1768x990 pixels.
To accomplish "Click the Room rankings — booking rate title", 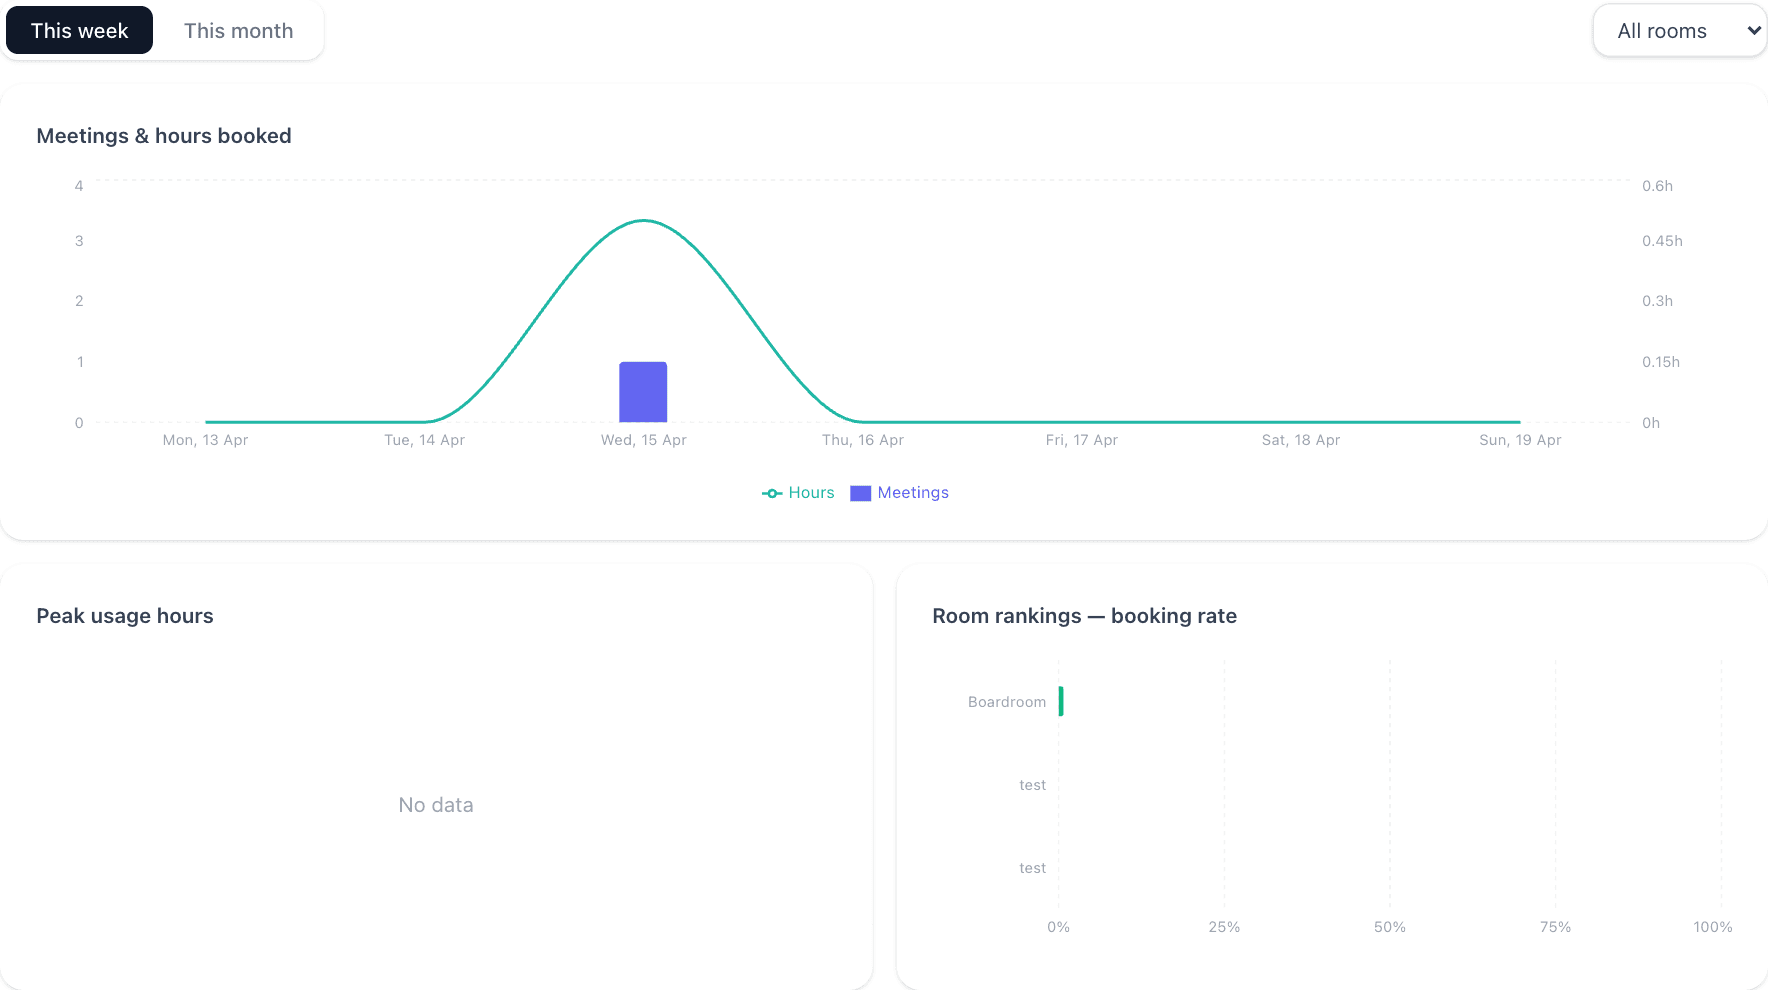I will 1084,615.
